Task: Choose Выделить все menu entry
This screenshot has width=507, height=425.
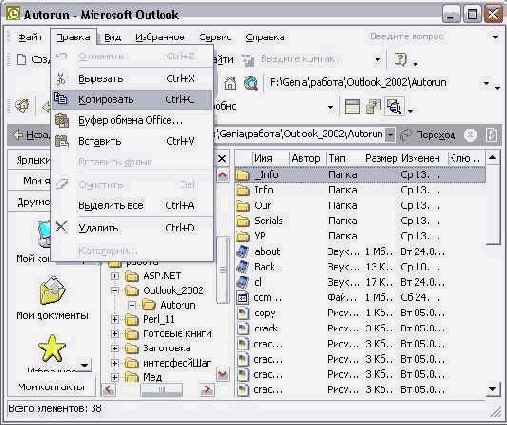Action: coord(132,205)
